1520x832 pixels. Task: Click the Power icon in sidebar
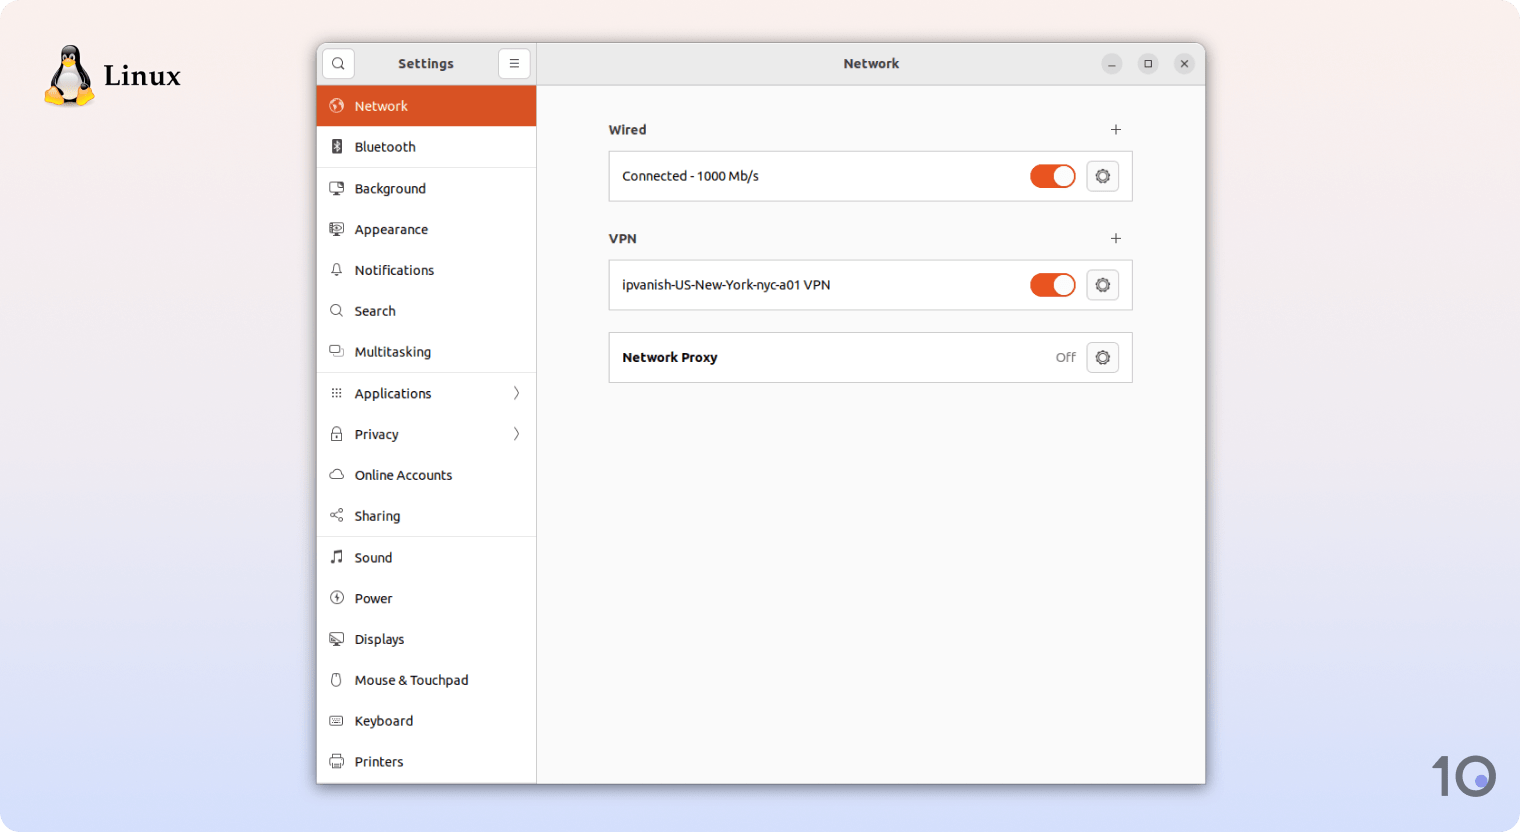click(x=337, y=598)
